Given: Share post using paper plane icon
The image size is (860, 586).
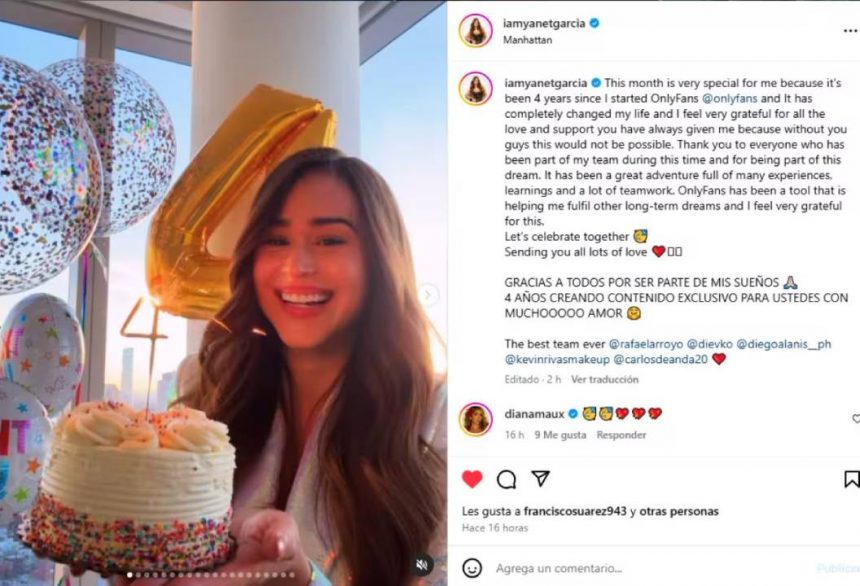Looking at the screenshot, I should 540,478.
